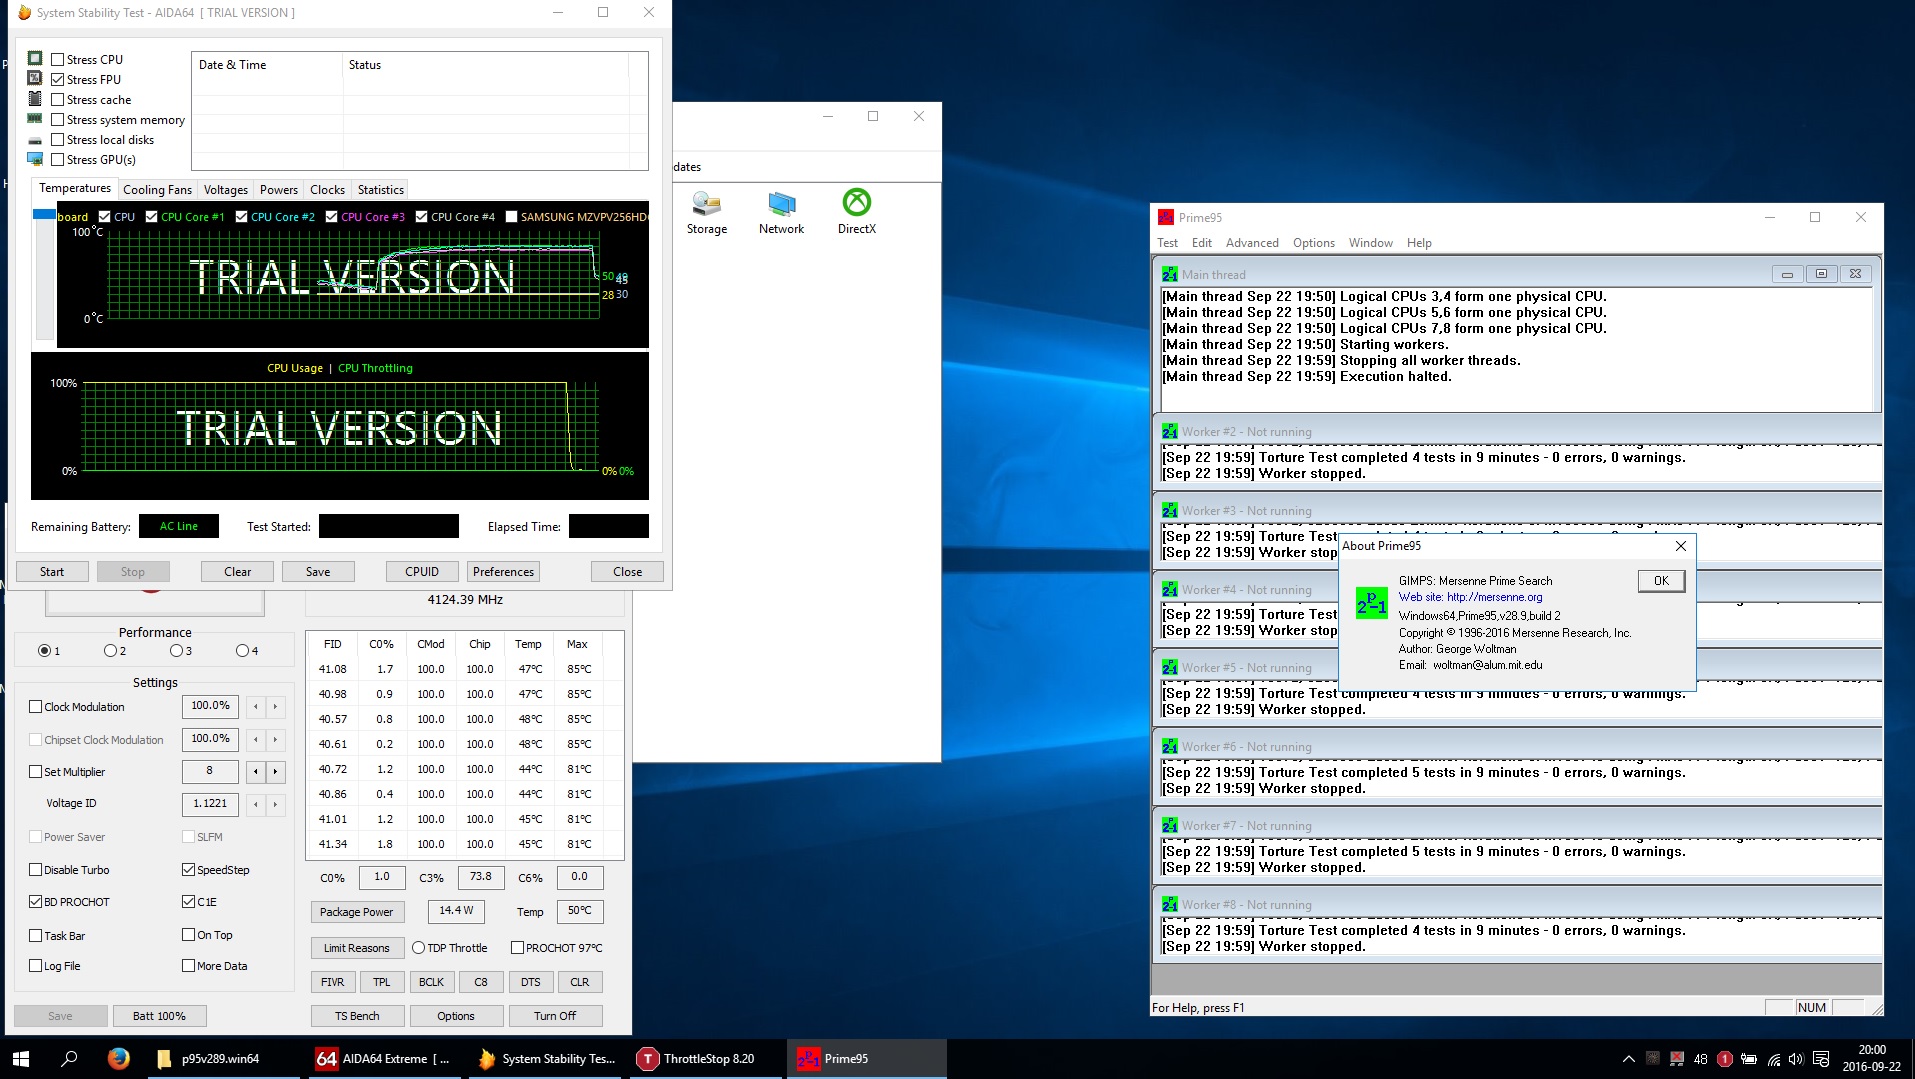
Task: Enable Stress cache checkbox
Action: tap(58, 100)
